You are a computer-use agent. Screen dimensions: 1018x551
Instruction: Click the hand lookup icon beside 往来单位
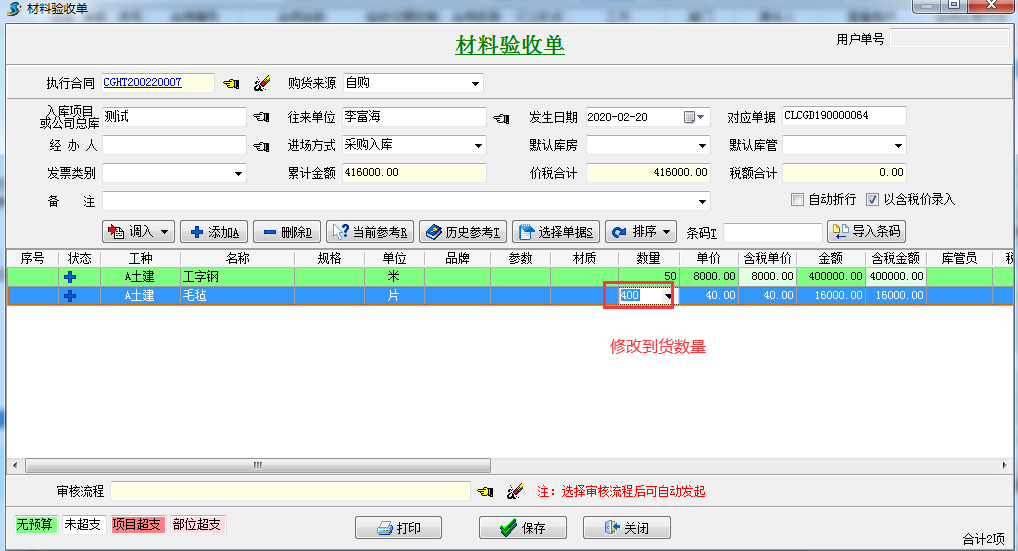point(502,118)
